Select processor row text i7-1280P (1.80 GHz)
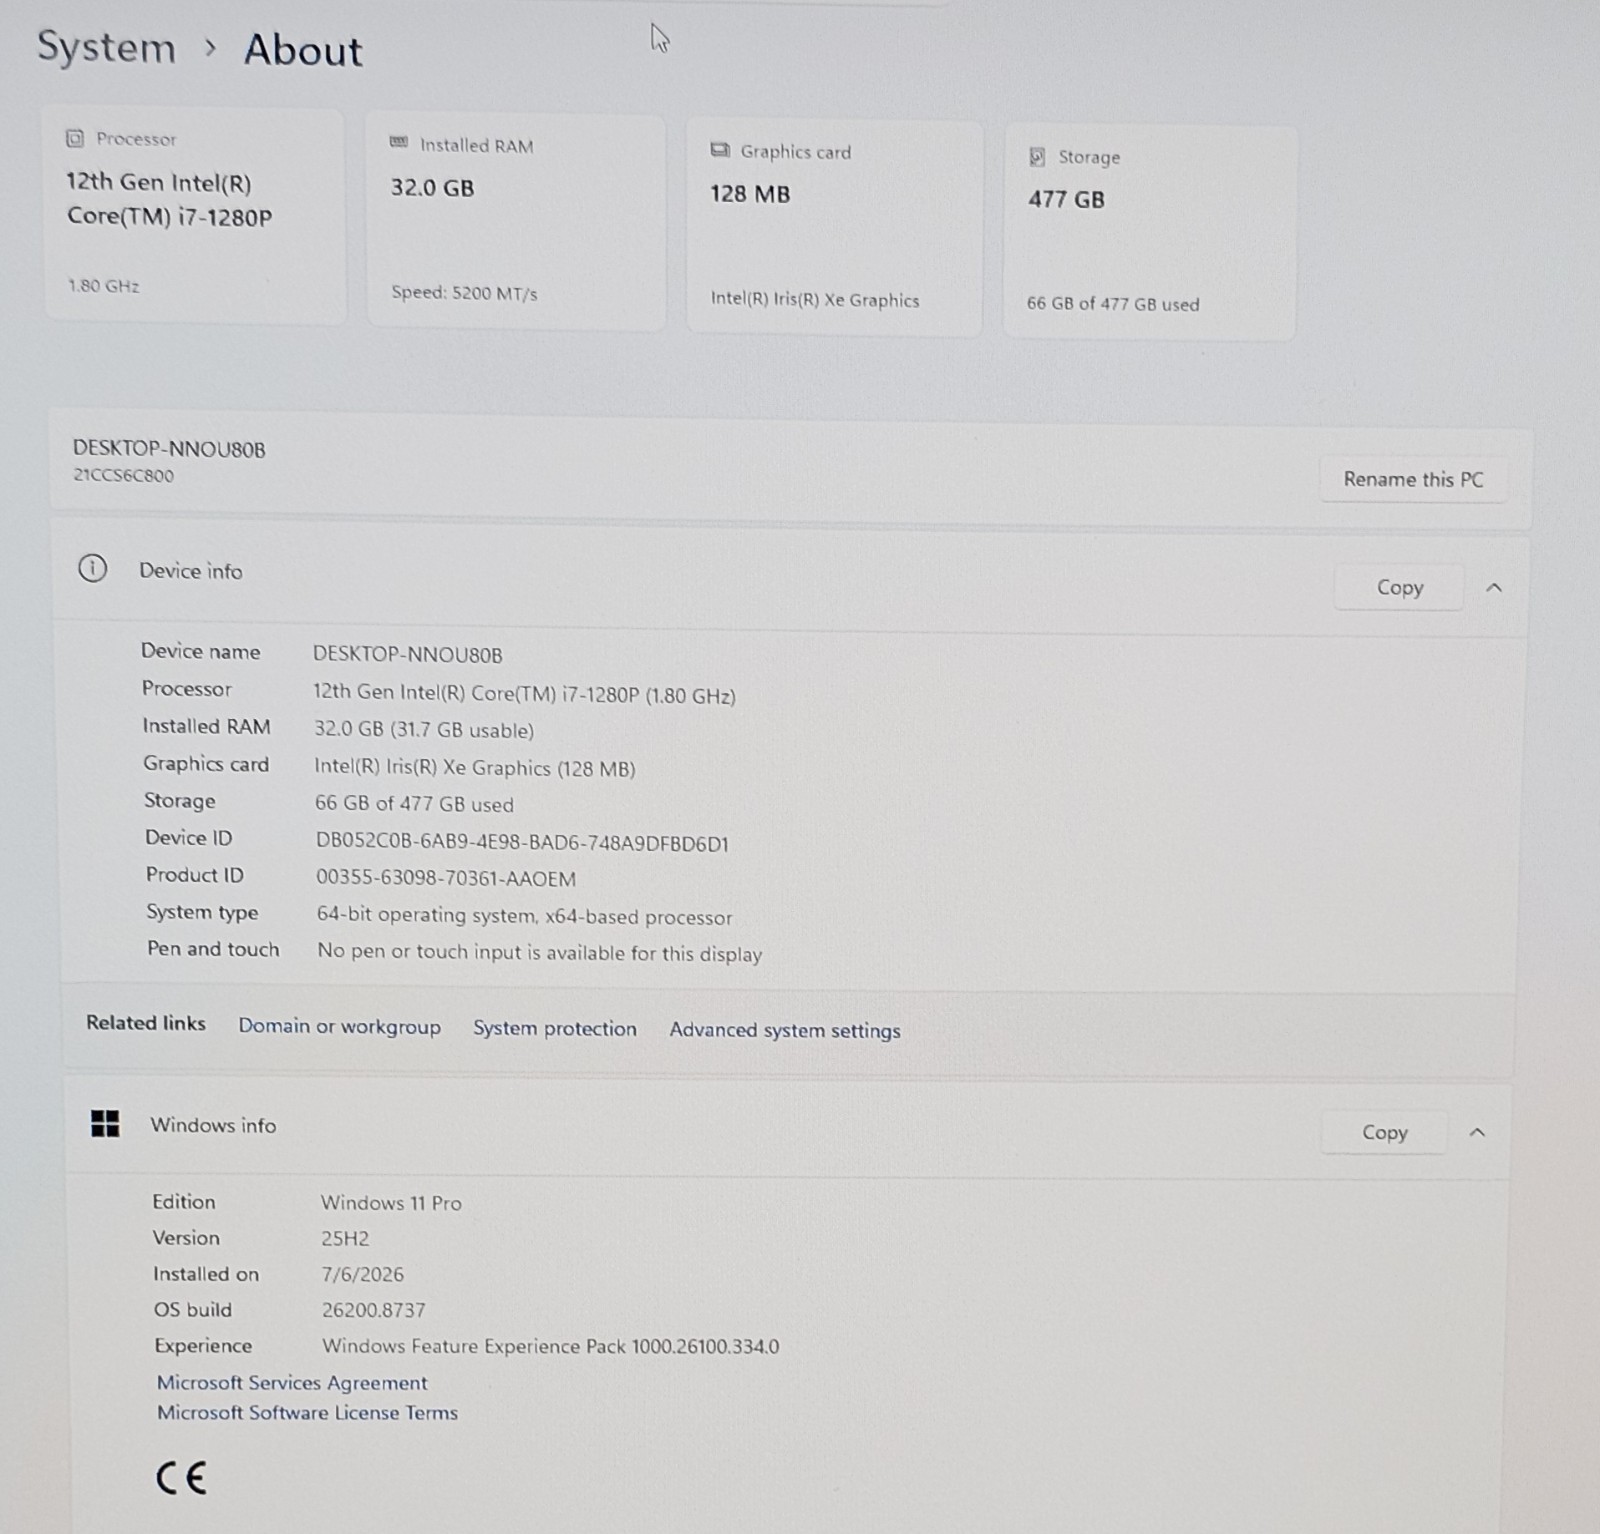The height and width of the screenshot is (1534, 1600). tap(524, 693)
